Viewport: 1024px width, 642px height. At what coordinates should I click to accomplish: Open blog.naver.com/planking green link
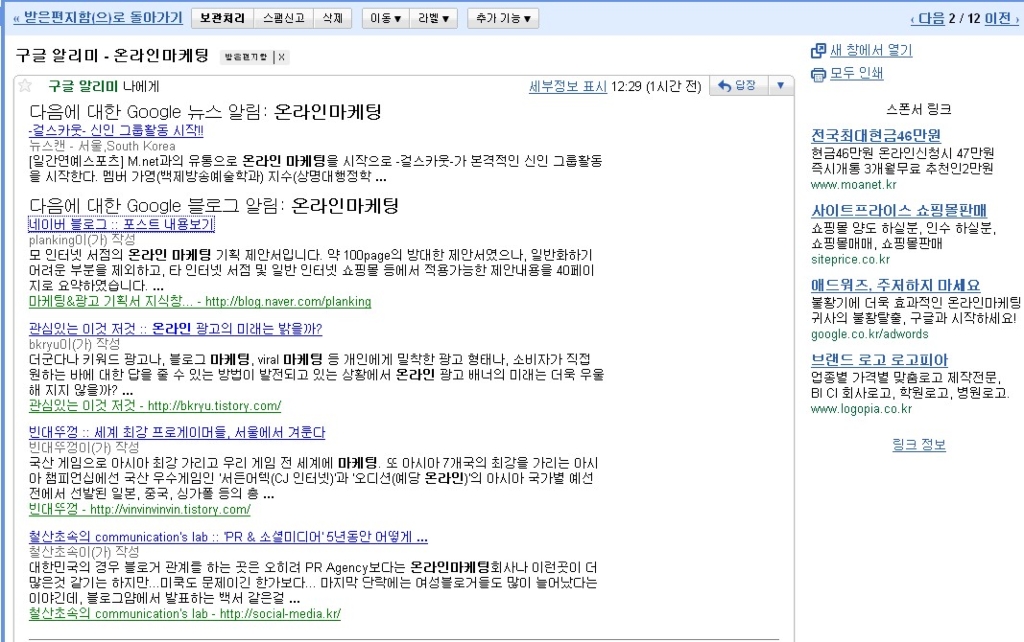(x=200, y=301)
